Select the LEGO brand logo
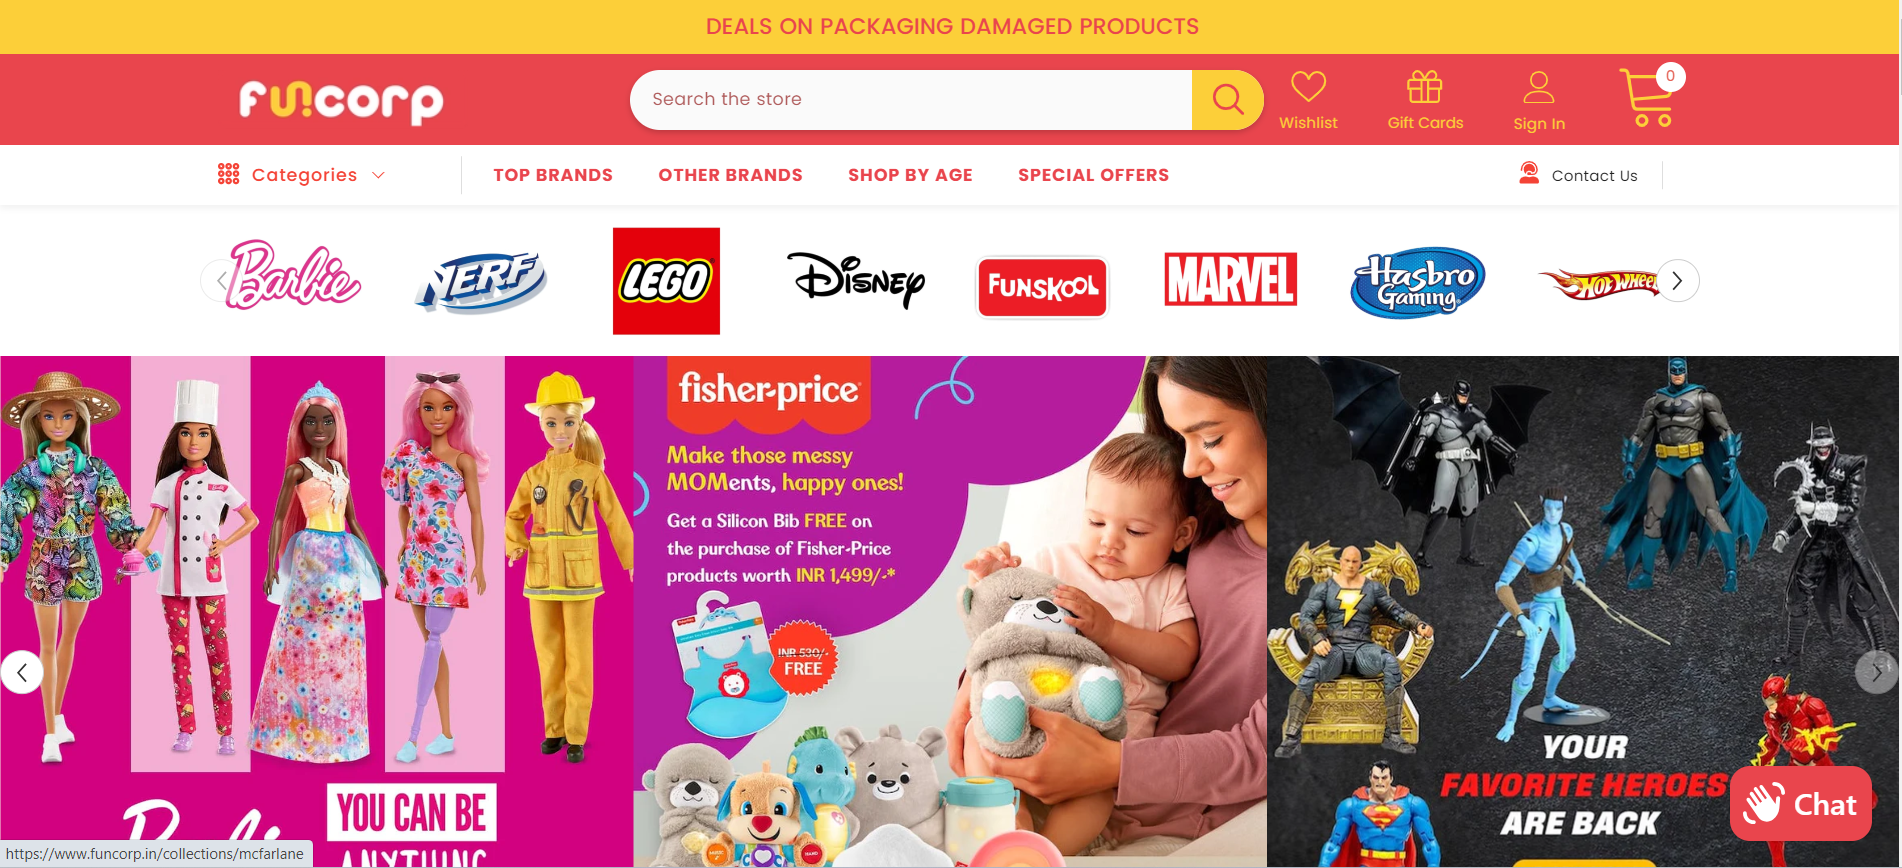The height and width of the screenshot is (868, 1902). click(x=666, y=281)
